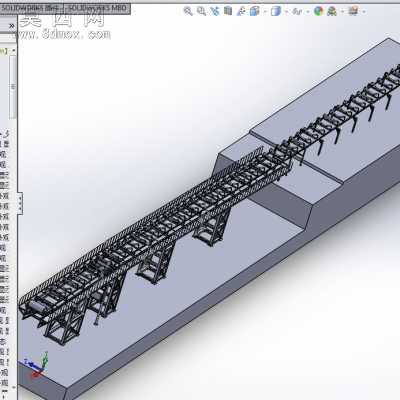Expand the View Orientation dropdown arrow
The image size is (400, 400).
(x=265, y=12)
